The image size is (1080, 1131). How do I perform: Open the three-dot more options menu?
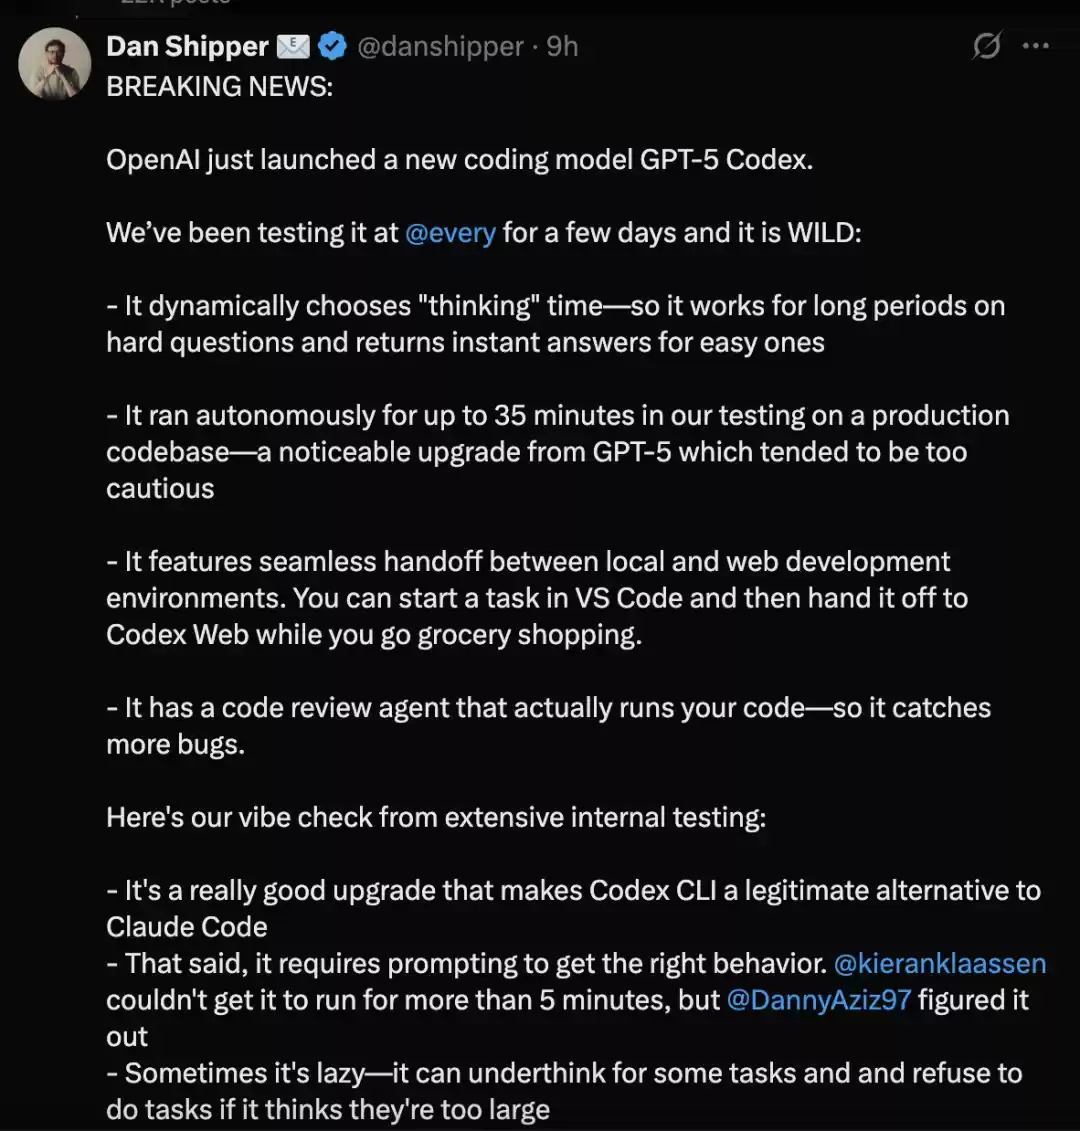pyautogui.click(x=1036, y=46)
